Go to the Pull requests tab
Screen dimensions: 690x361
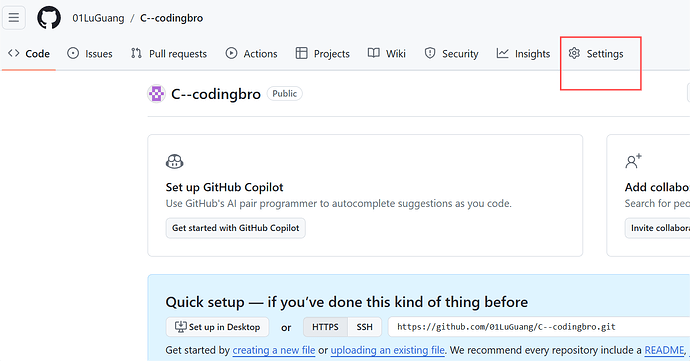tap(169, 54)
